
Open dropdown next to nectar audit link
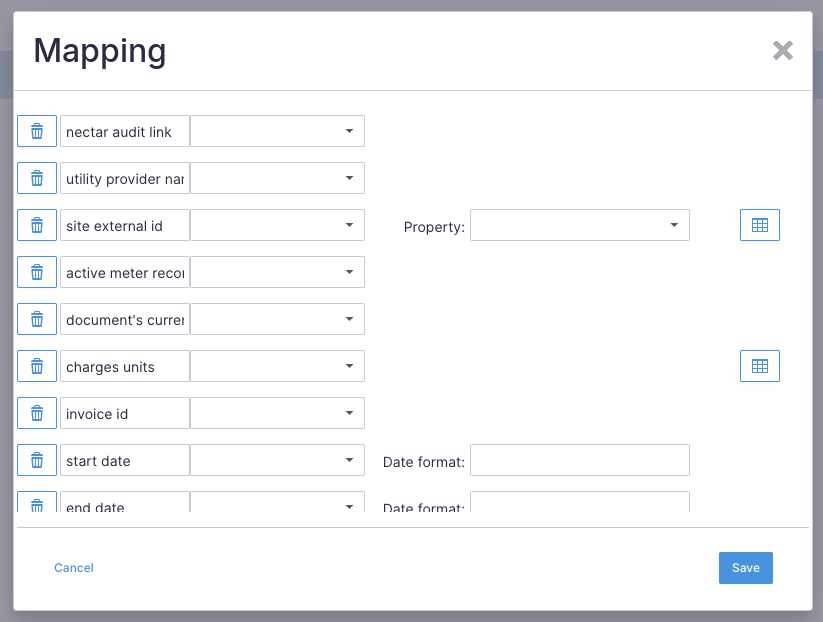pos(277,131)
